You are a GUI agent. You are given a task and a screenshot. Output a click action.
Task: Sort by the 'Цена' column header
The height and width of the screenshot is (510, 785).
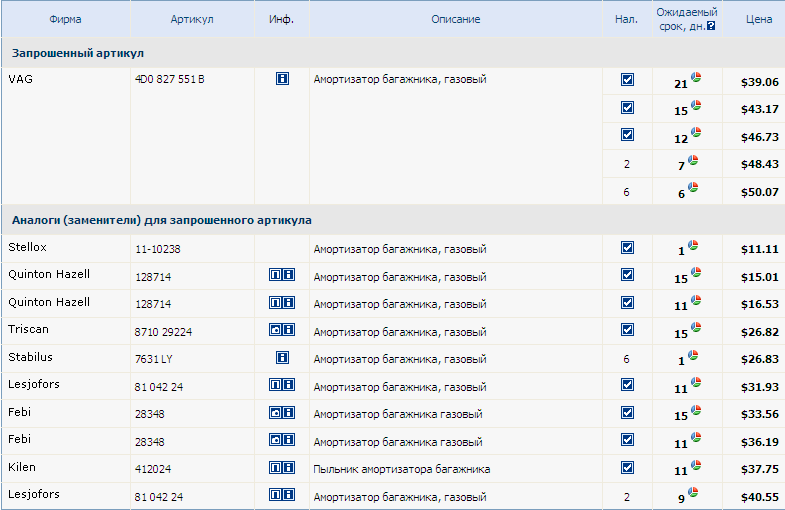pos(759,19)
